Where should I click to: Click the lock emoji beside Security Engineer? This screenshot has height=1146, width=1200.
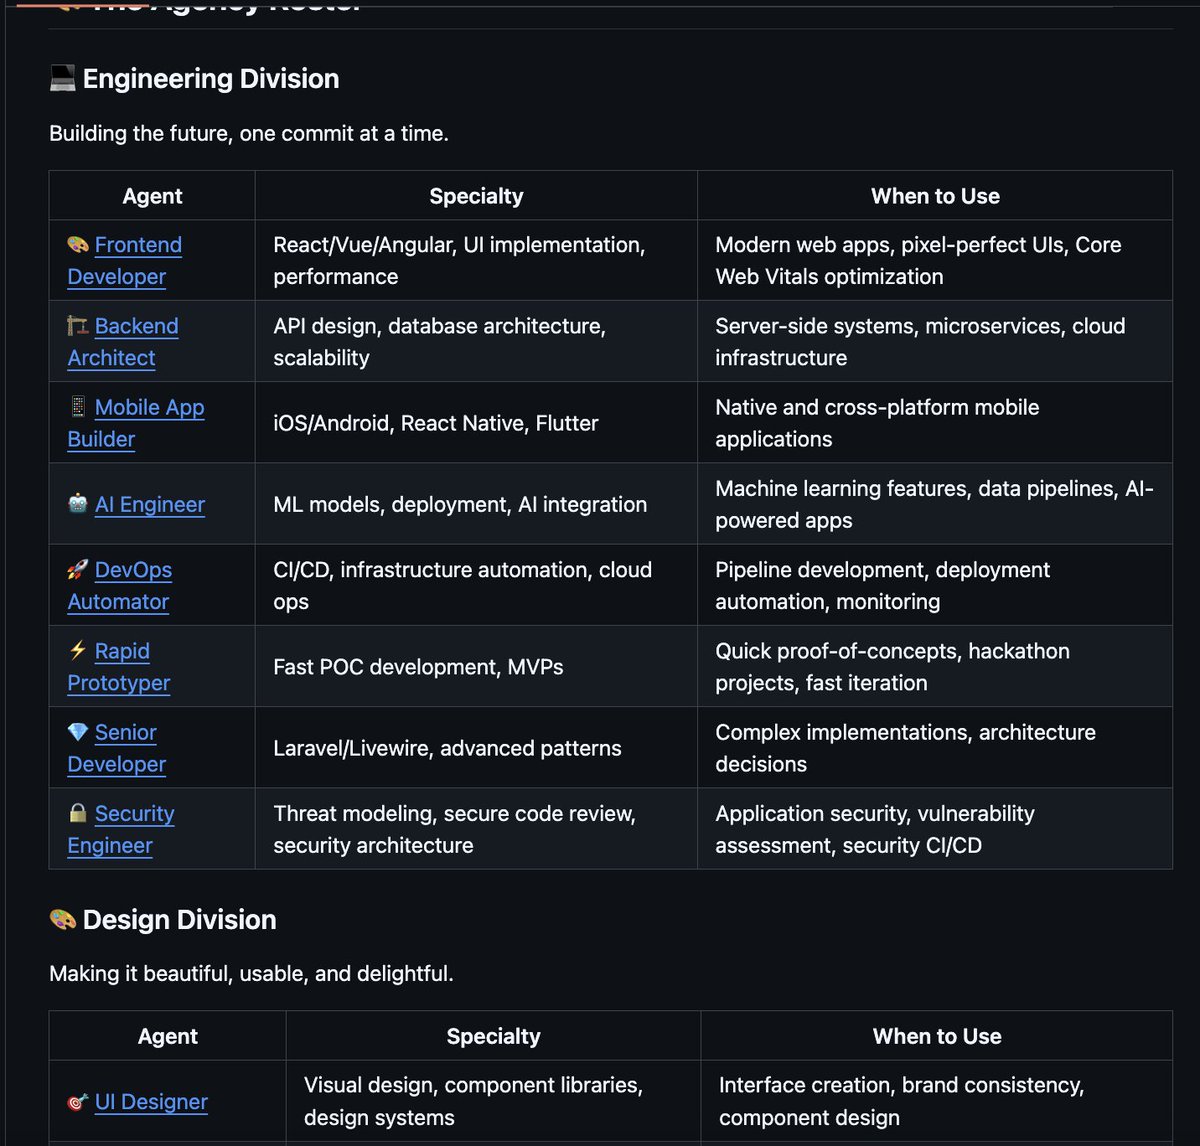pyautogui.click(x=78, y=812)
